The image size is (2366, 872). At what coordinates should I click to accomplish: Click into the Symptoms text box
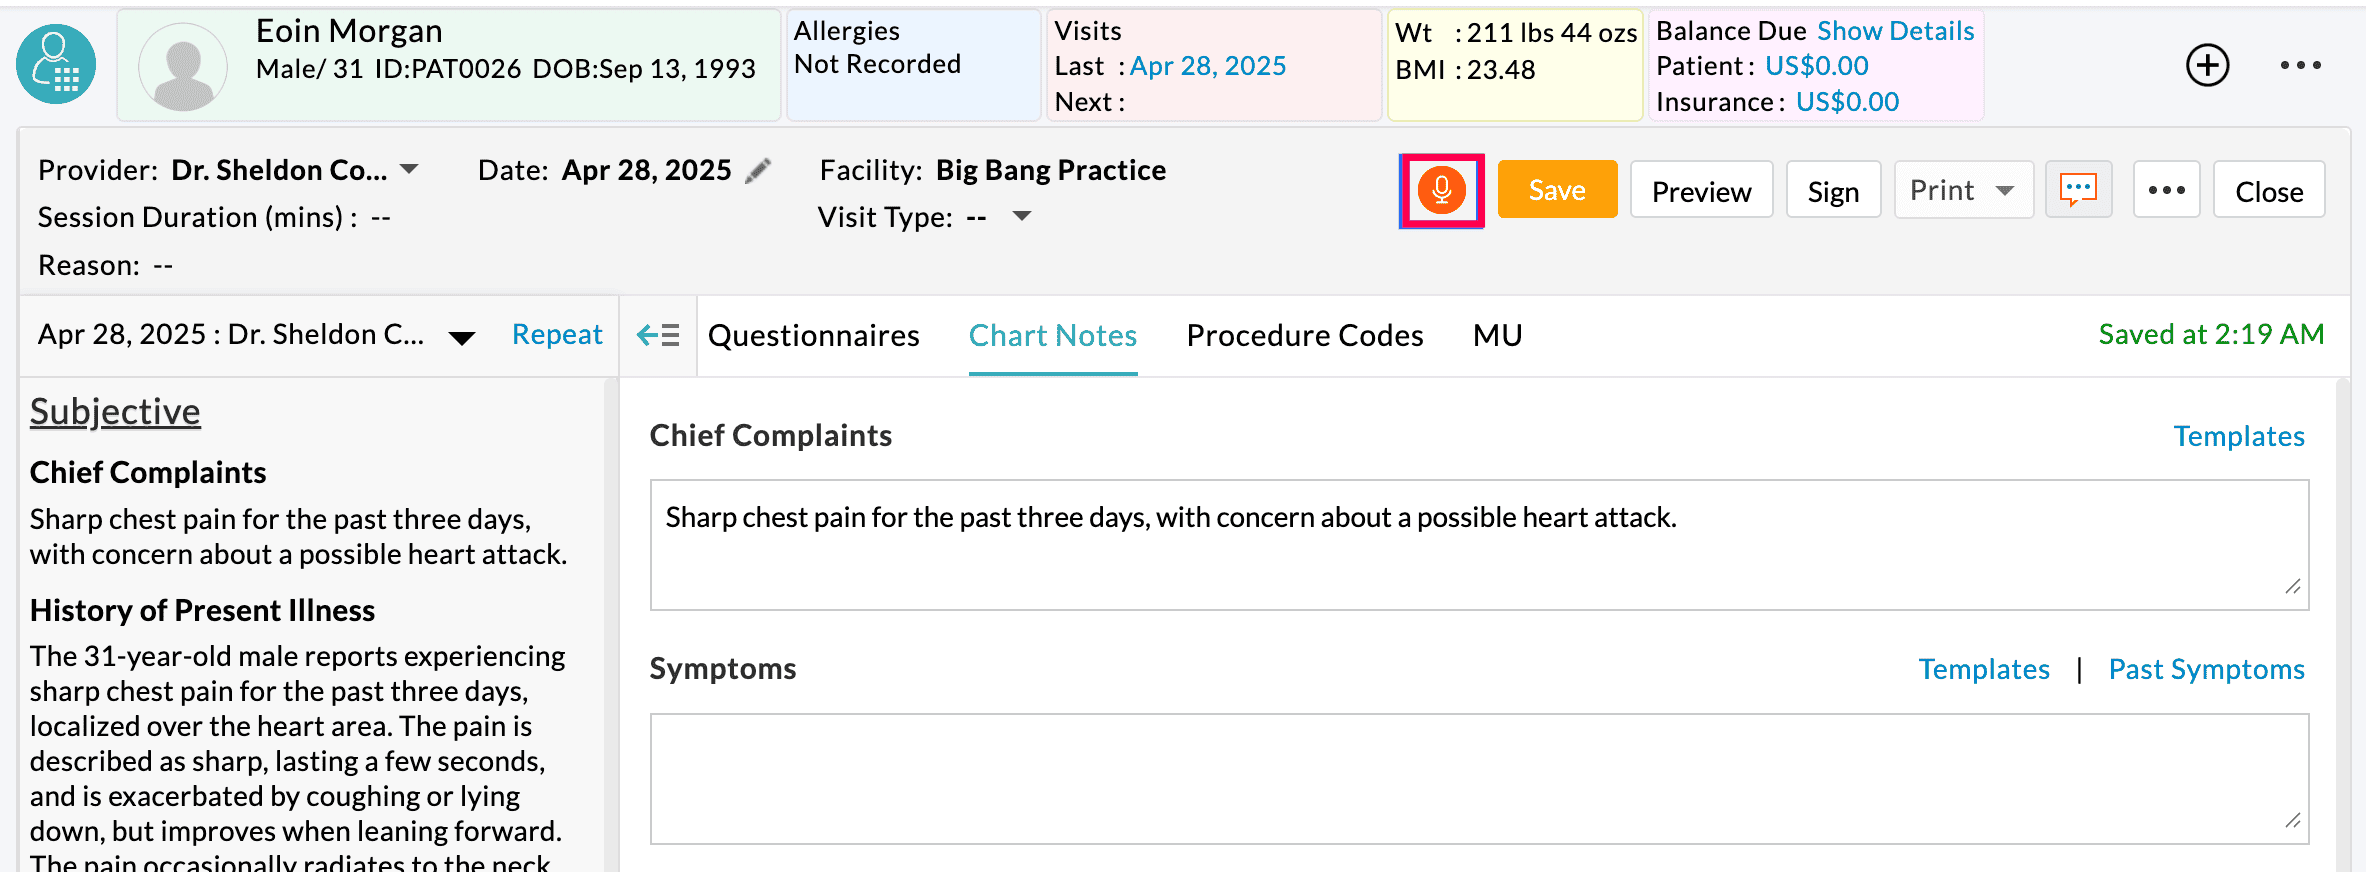coord(1478,778)
